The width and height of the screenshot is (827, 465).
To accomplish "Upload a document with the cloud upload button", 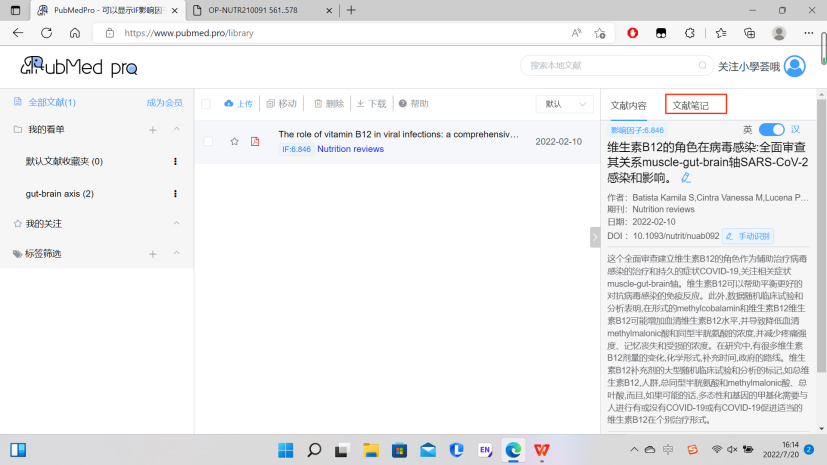I will coord(238,104).
